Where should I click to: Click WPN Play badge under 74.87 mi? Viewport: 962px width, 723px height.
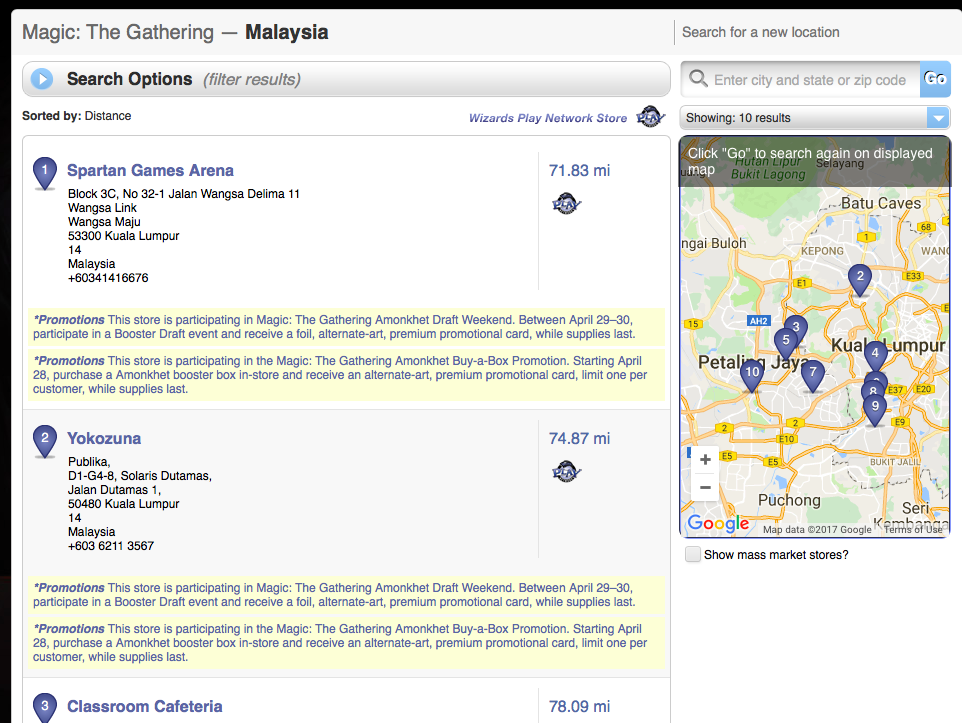point(566,472)
